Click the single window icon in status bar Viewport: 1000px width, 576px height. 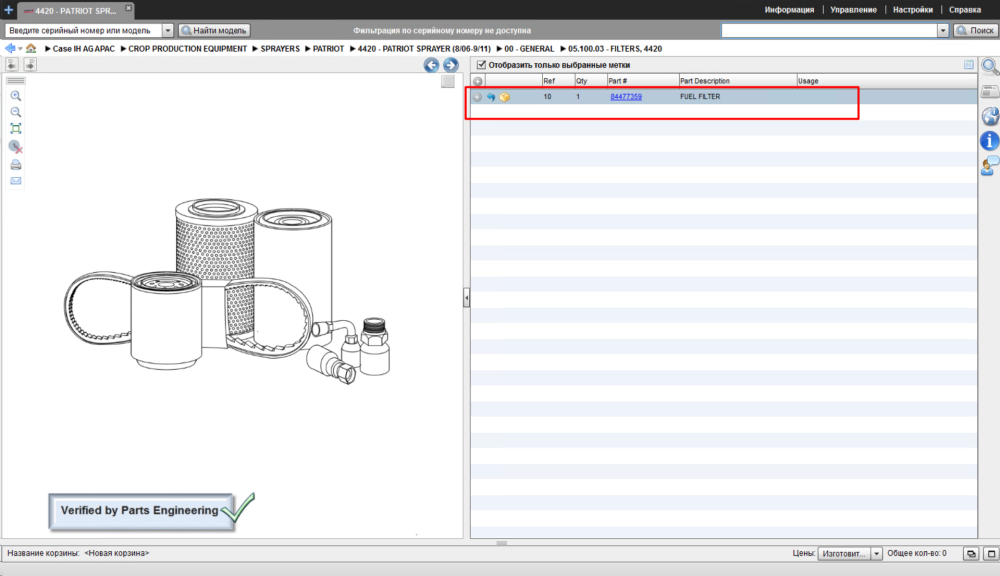991,554
